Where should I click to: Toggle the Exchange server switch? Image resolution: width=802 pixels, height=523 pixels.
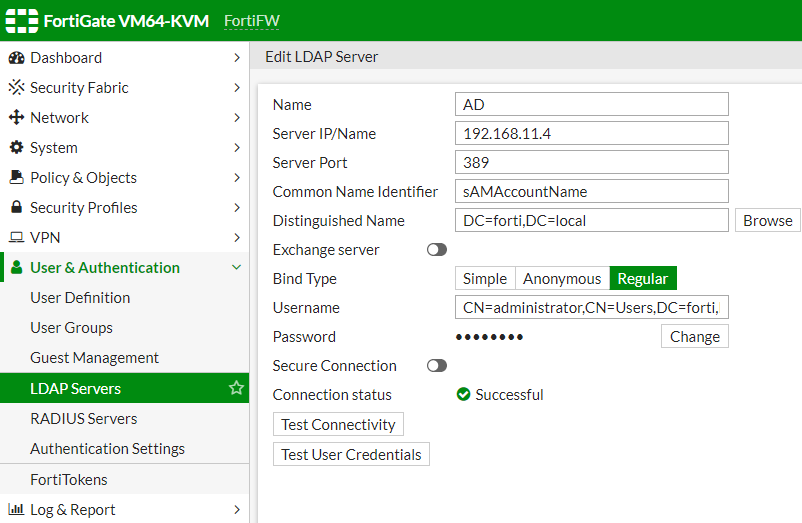click(x=437, y=249)
